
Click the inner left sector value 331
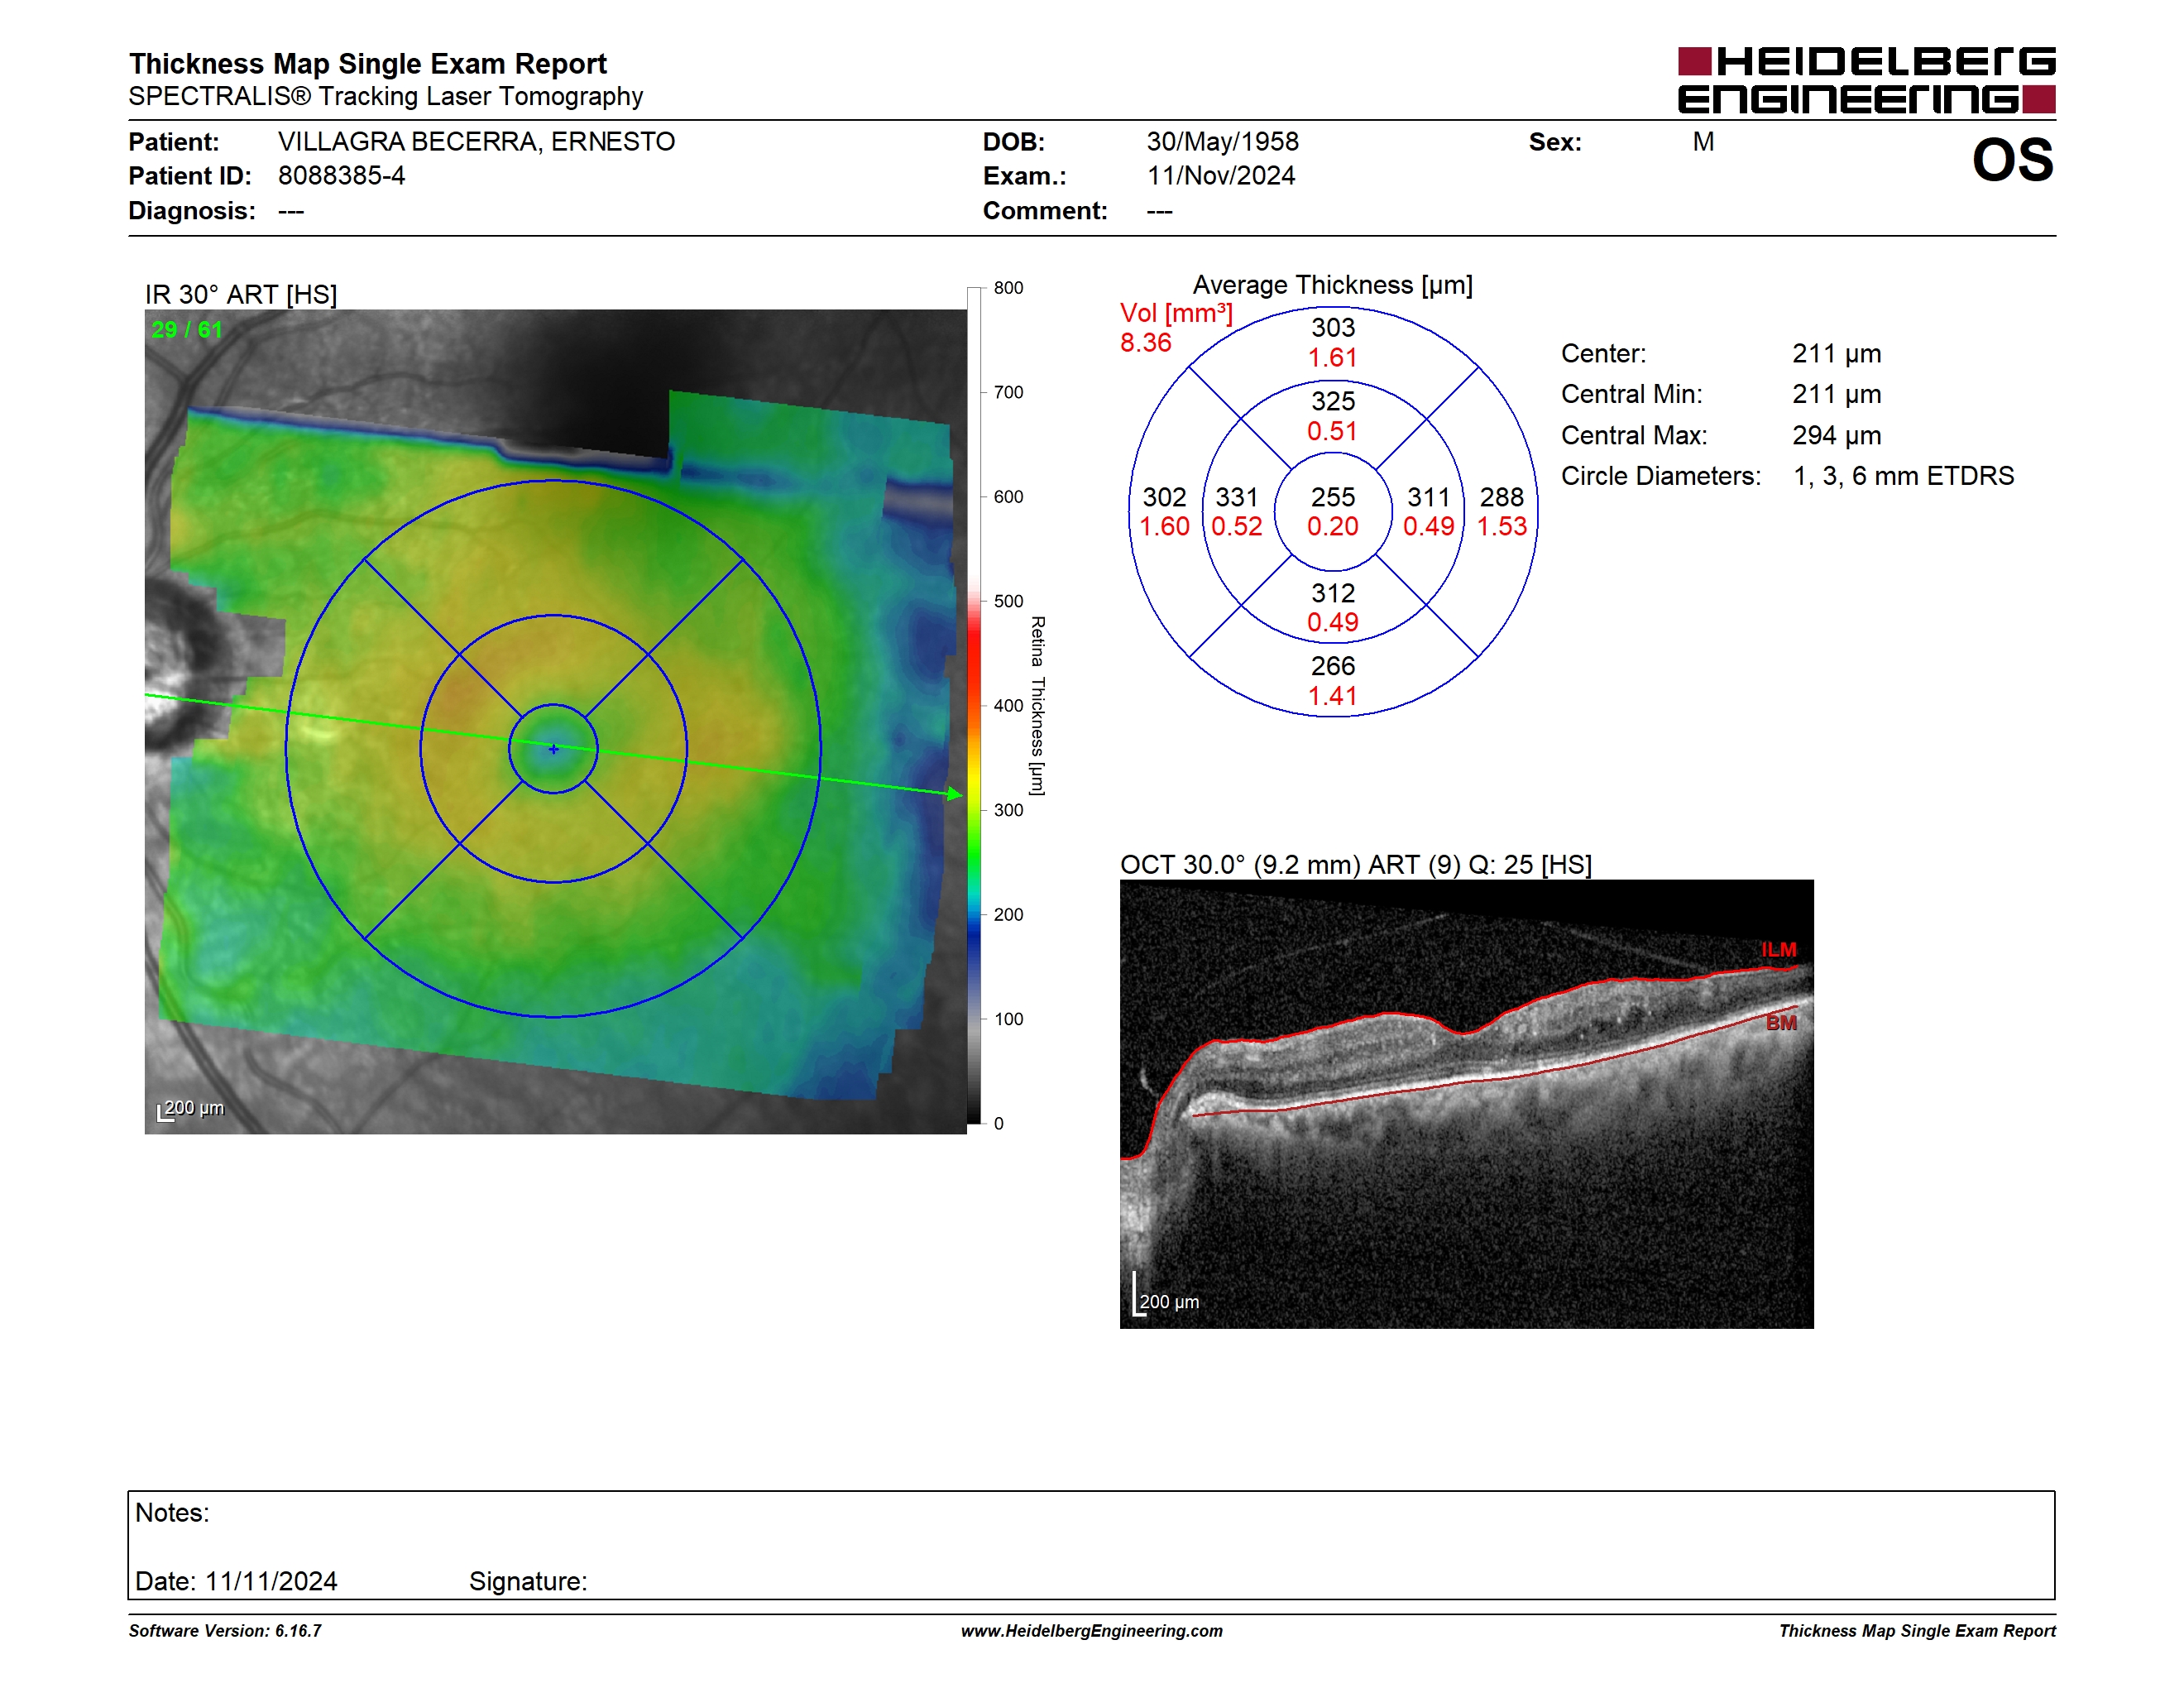pos(1236,497)
